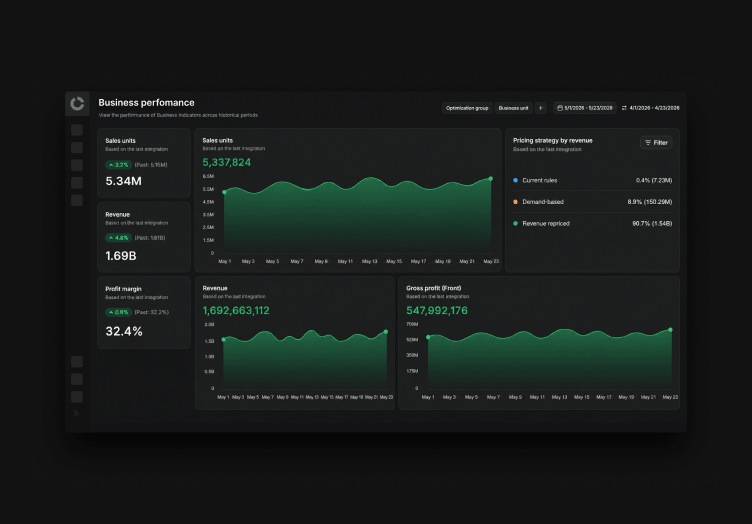The width and height of the screenshot is (752, 524).
Task: Click the green Revenue repriced color dot
Action: tap(516, 223)
